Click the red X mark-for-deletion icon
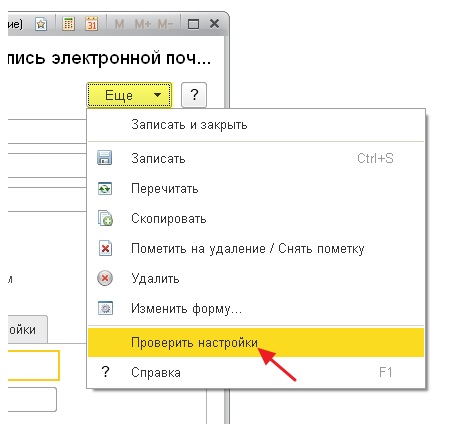 (105, 248)
